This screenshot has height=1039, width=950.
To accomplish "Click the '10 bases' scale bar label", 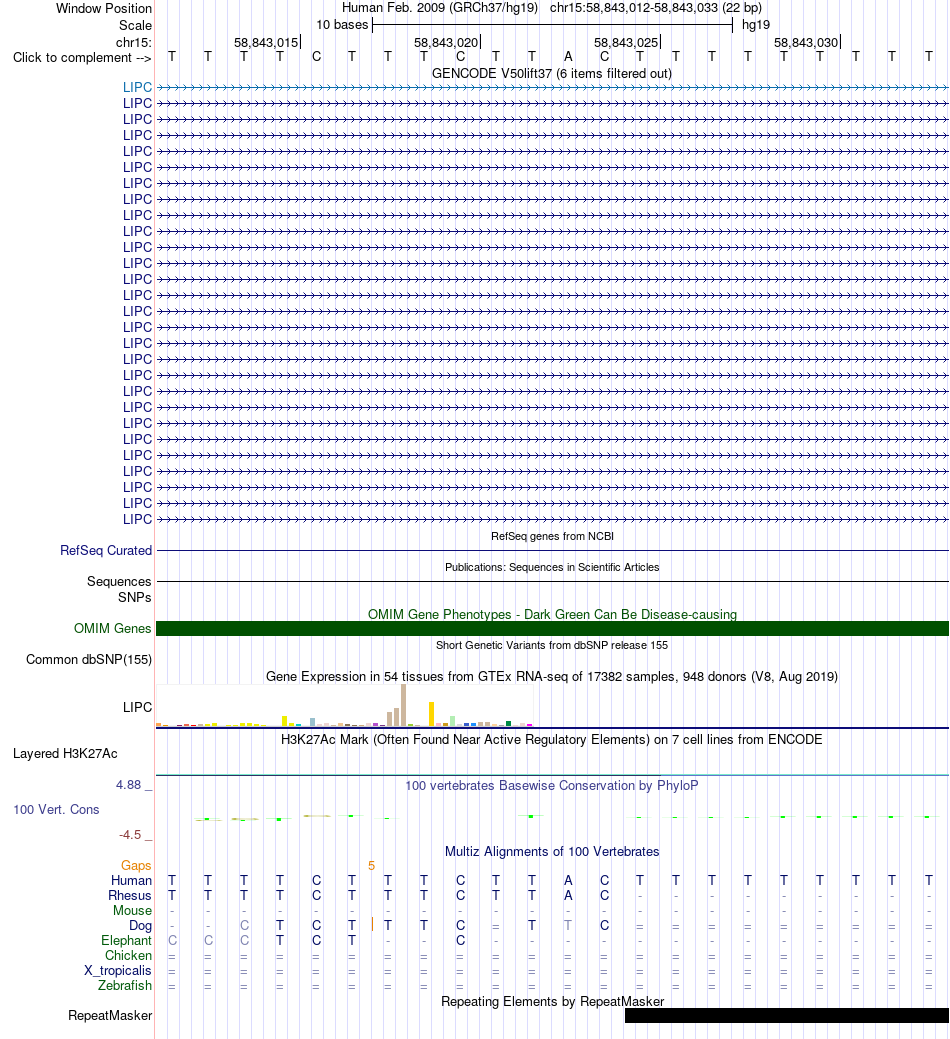I will (342, 25).
